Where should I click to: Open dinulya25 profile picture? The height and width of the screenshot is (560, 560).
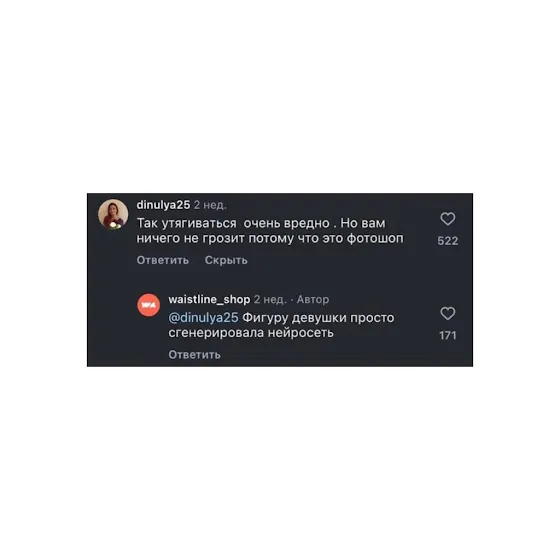pos(113,214)
